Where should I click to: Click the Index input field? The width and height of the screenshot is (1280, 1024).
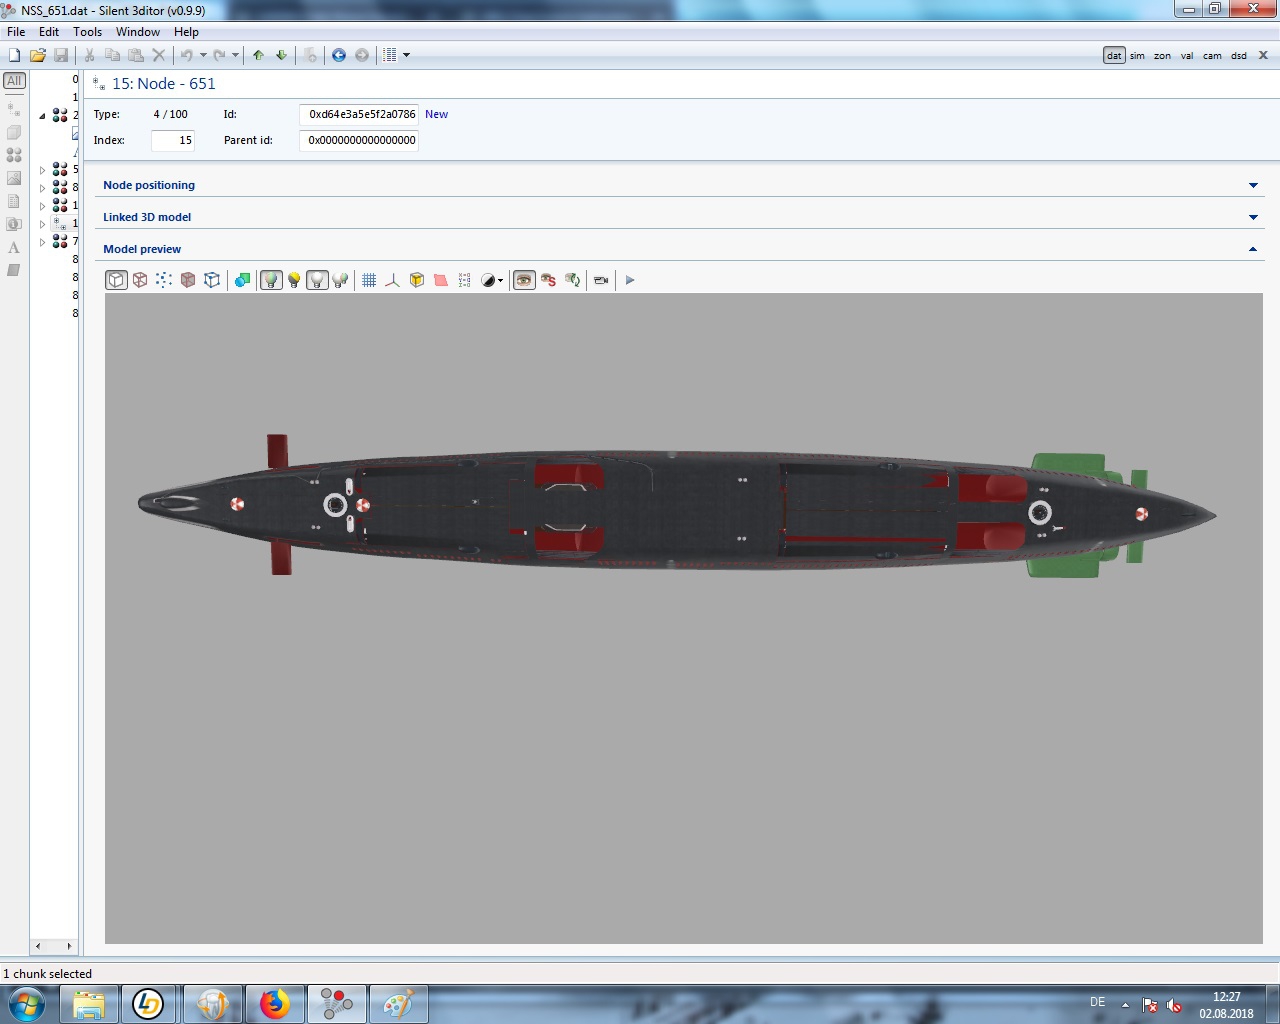173,141
